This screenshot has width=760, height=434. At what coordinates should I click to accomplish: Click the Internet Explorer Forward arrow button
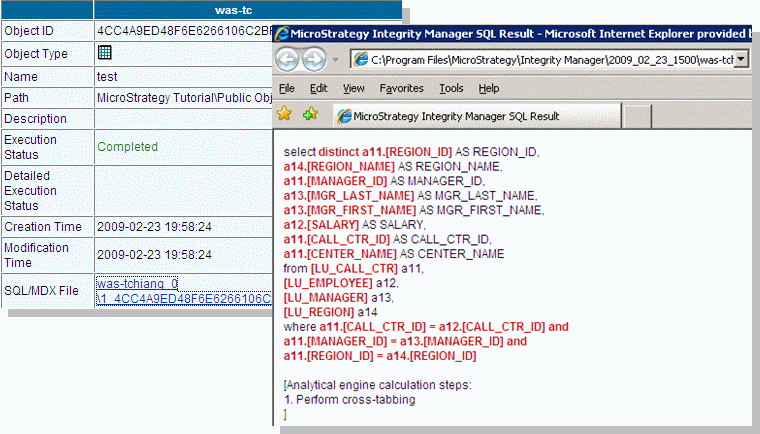314,60
